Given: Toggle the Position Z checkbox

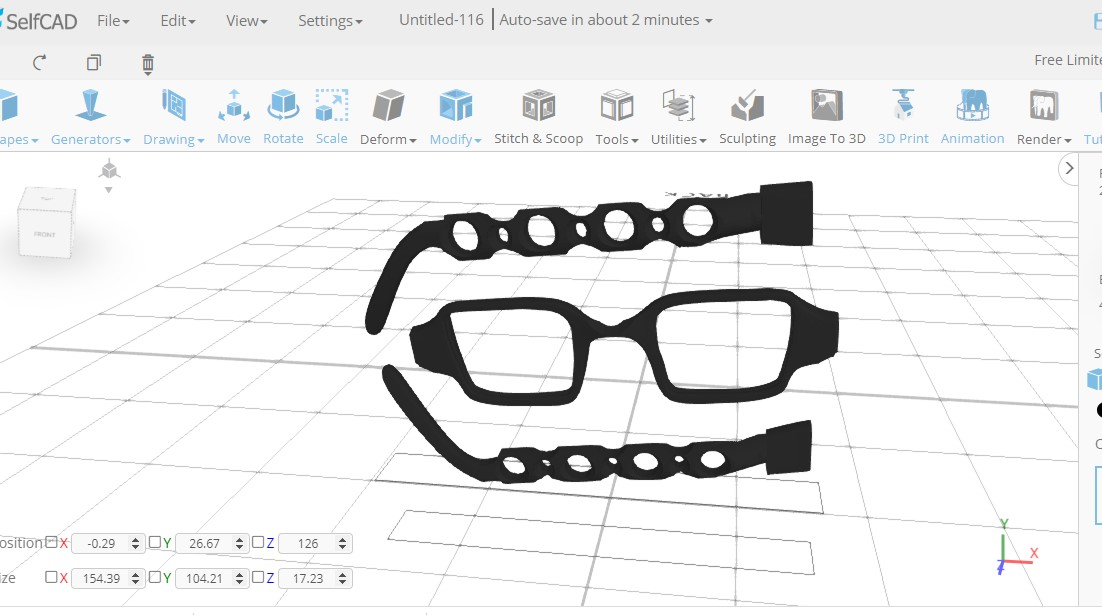Looking at the screenshot, I should (258, 542).
